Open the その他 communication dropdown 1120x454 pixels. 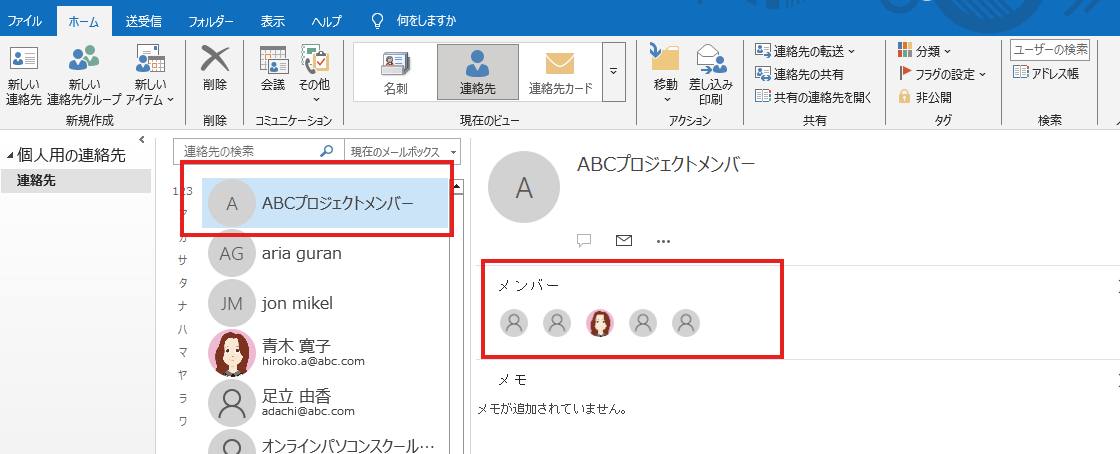(314, 74)
